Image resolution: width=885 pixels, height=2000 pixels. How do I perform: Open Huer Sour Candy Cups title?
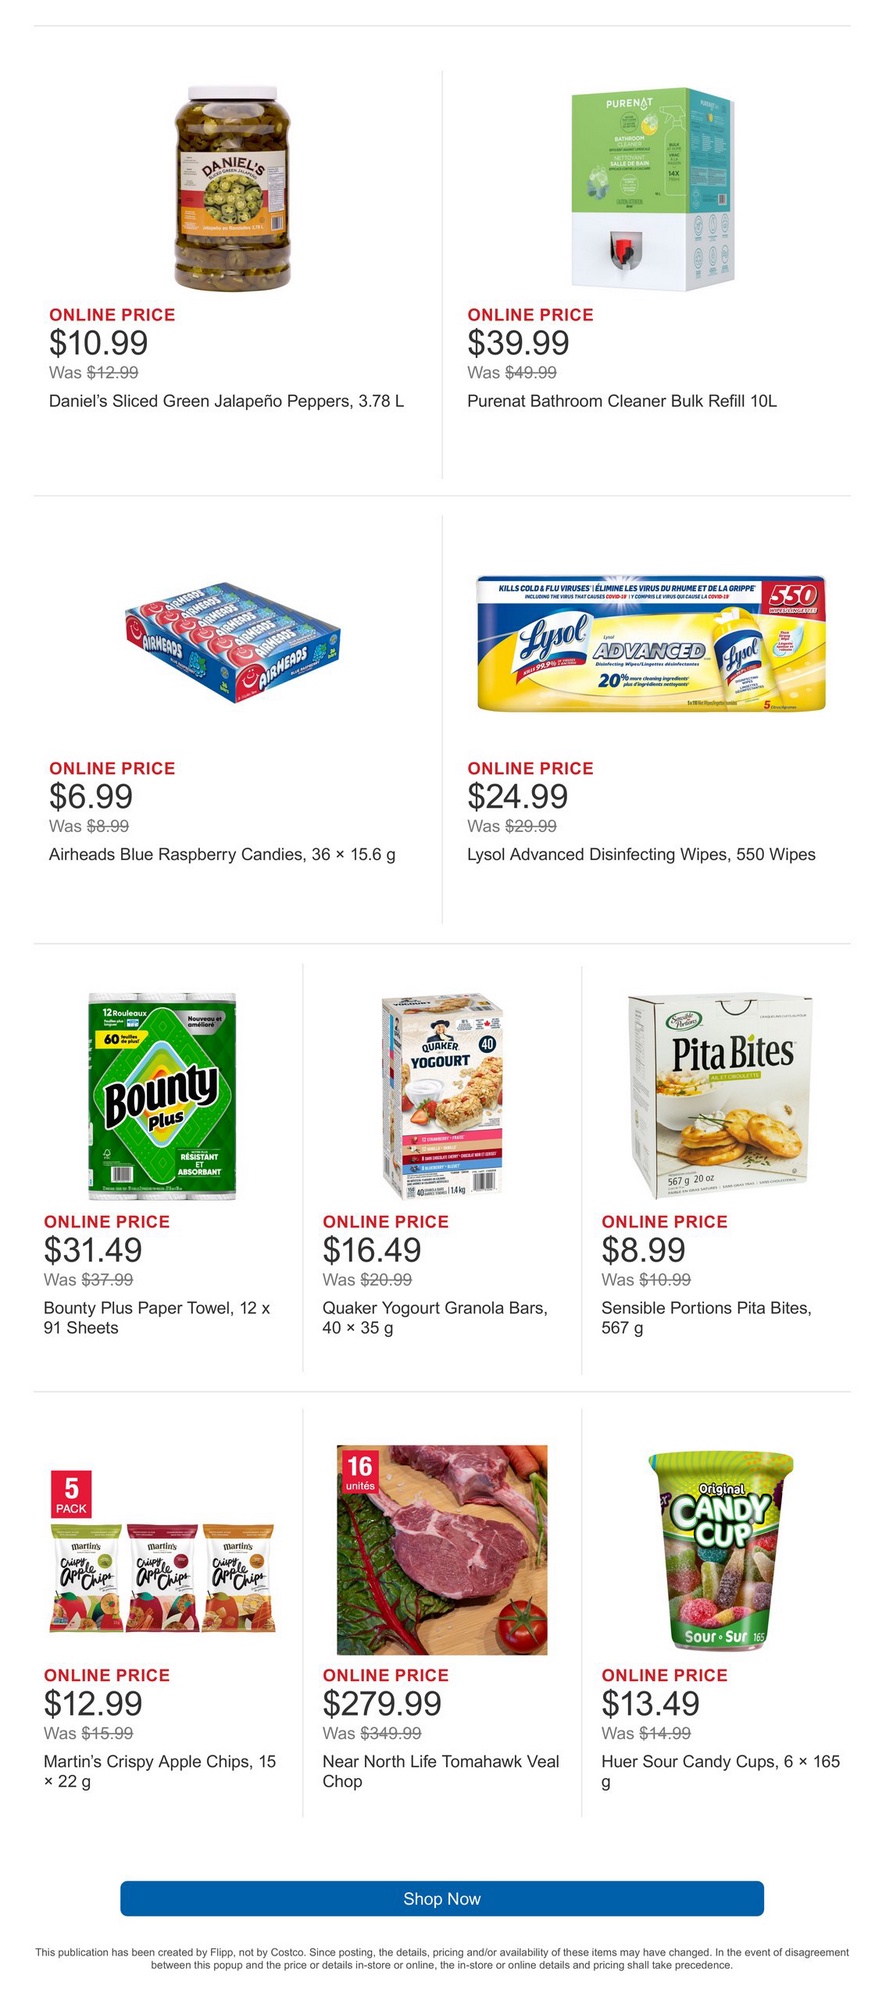[x=720, y=1771]
